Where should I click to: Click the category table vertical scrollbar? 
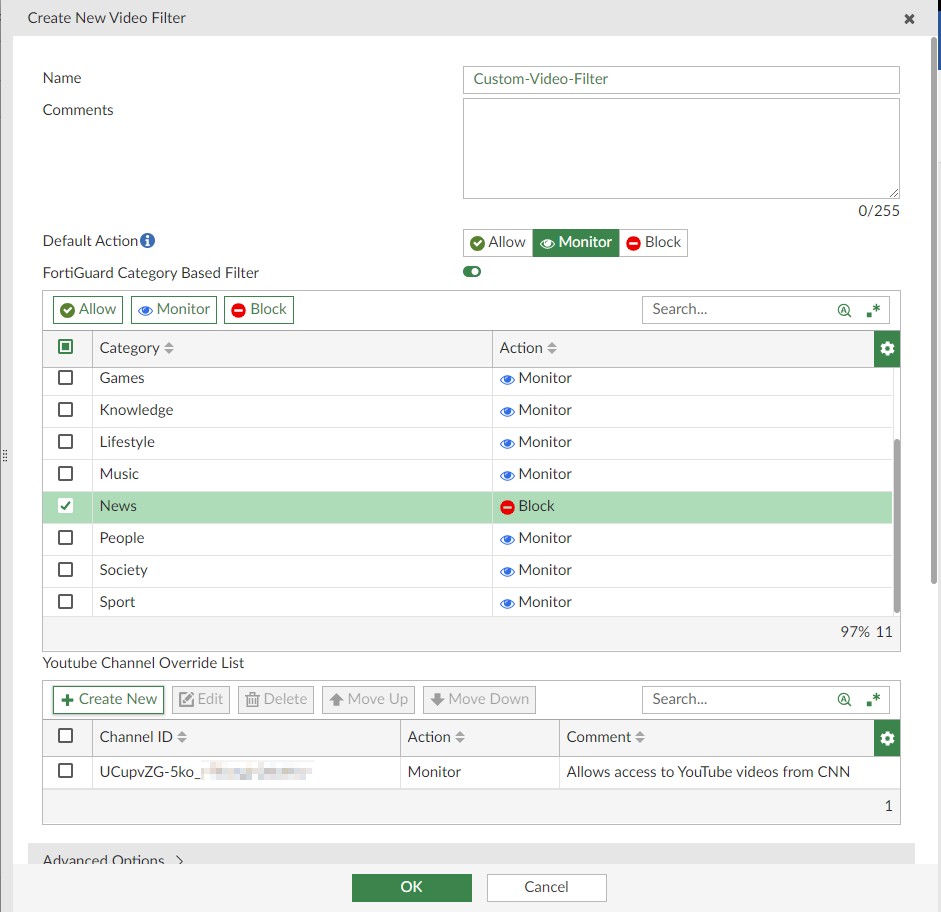point(897,526)
